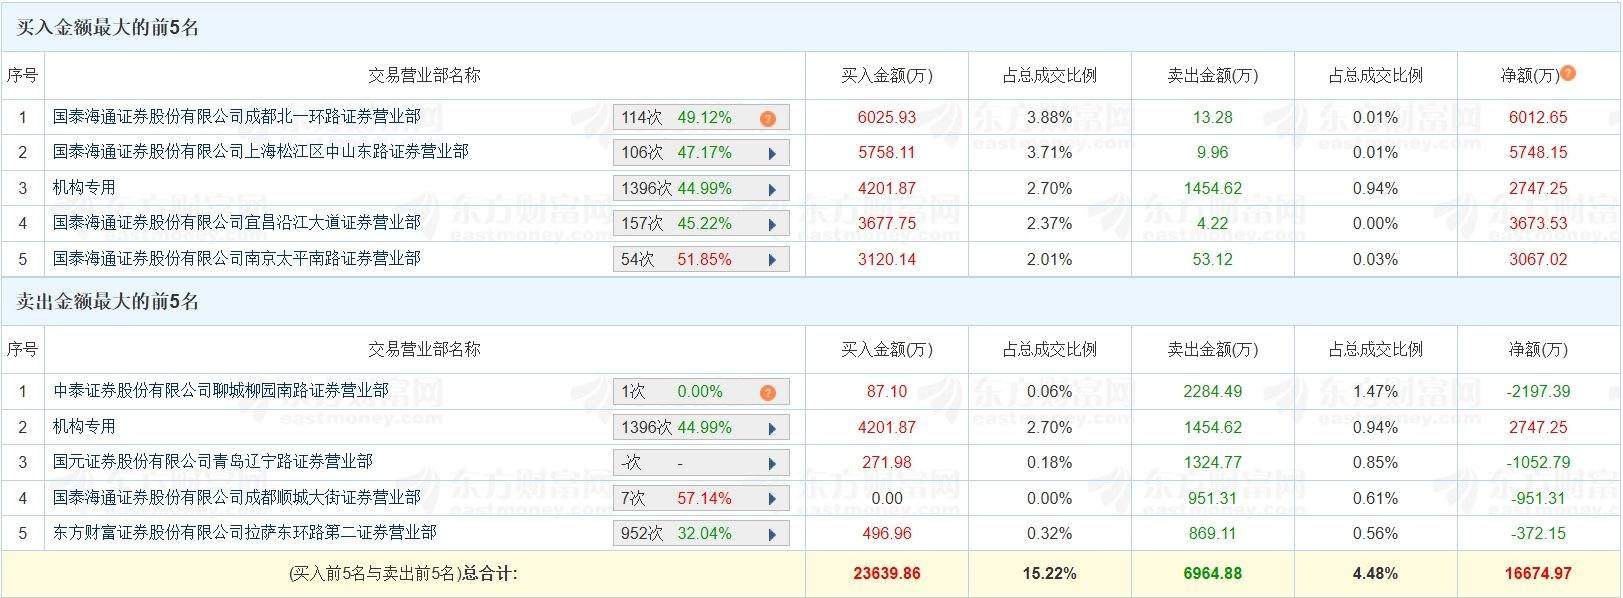The image size is (1623, 598).
Task: Expand arrow for 南京太平南路 54次 stats
Action: 772,261
